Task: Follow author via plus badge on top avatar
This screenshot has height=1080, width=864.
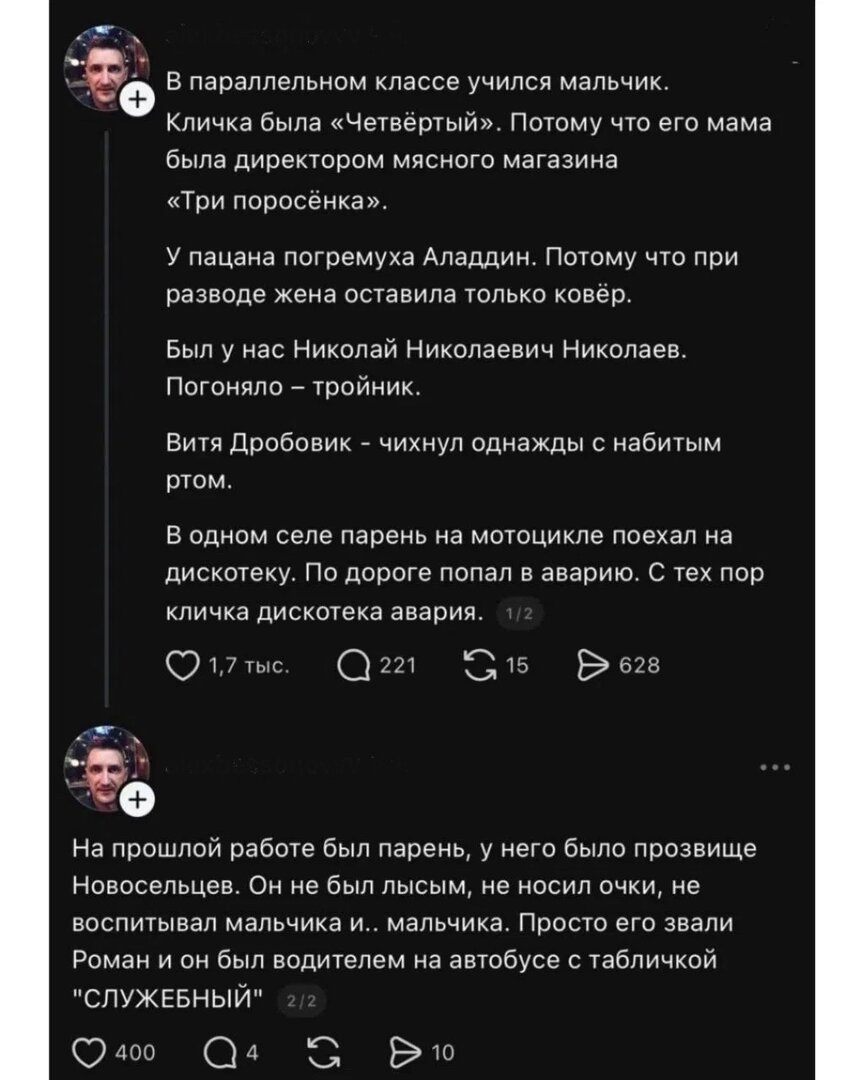Action: coord(137,101)
